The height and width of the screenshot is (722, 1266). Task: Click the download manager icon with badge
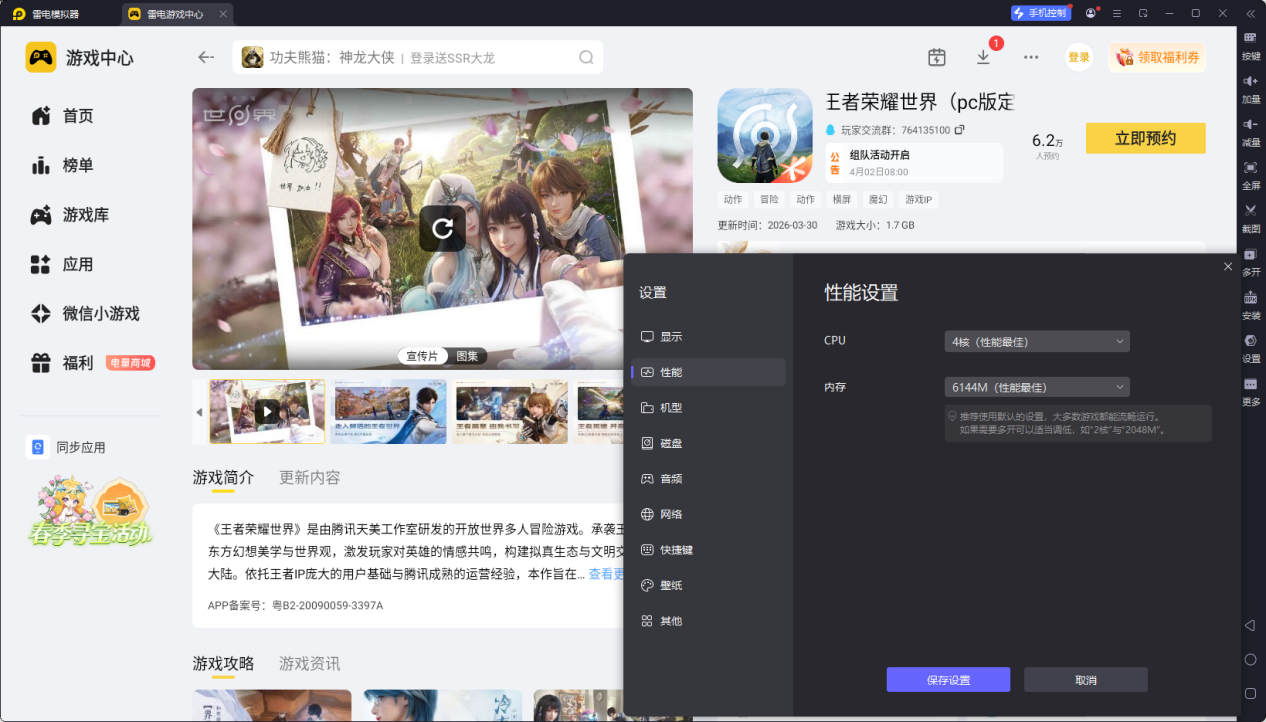point(983,57)
